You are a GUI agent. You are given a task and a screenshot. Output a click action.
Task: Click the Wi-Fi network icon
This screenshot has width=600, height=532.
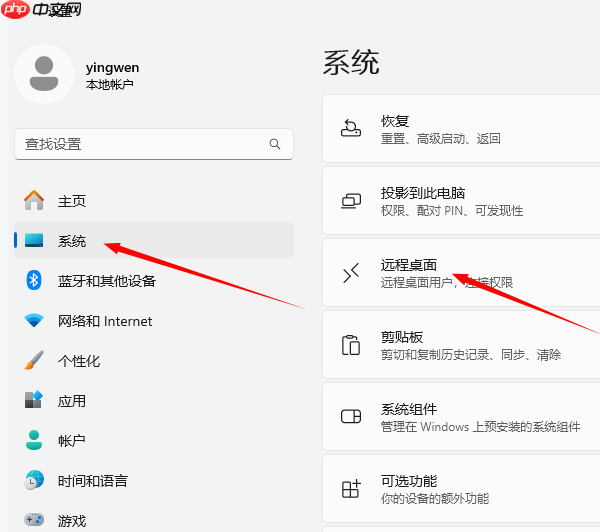(34, 320)
